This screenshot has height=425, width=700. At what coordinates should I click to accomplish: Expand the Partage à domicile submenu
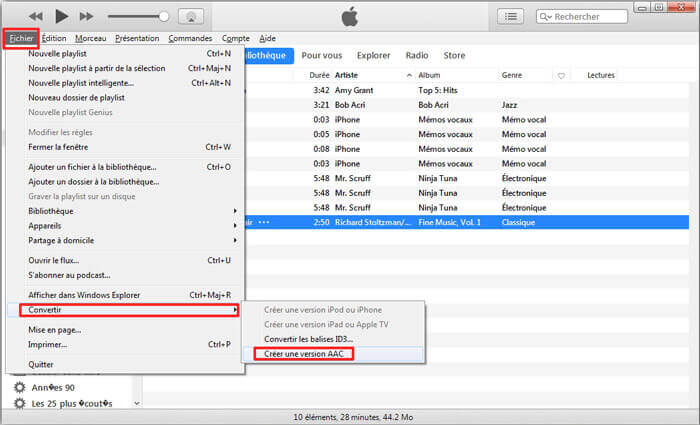tap(130, 239)
